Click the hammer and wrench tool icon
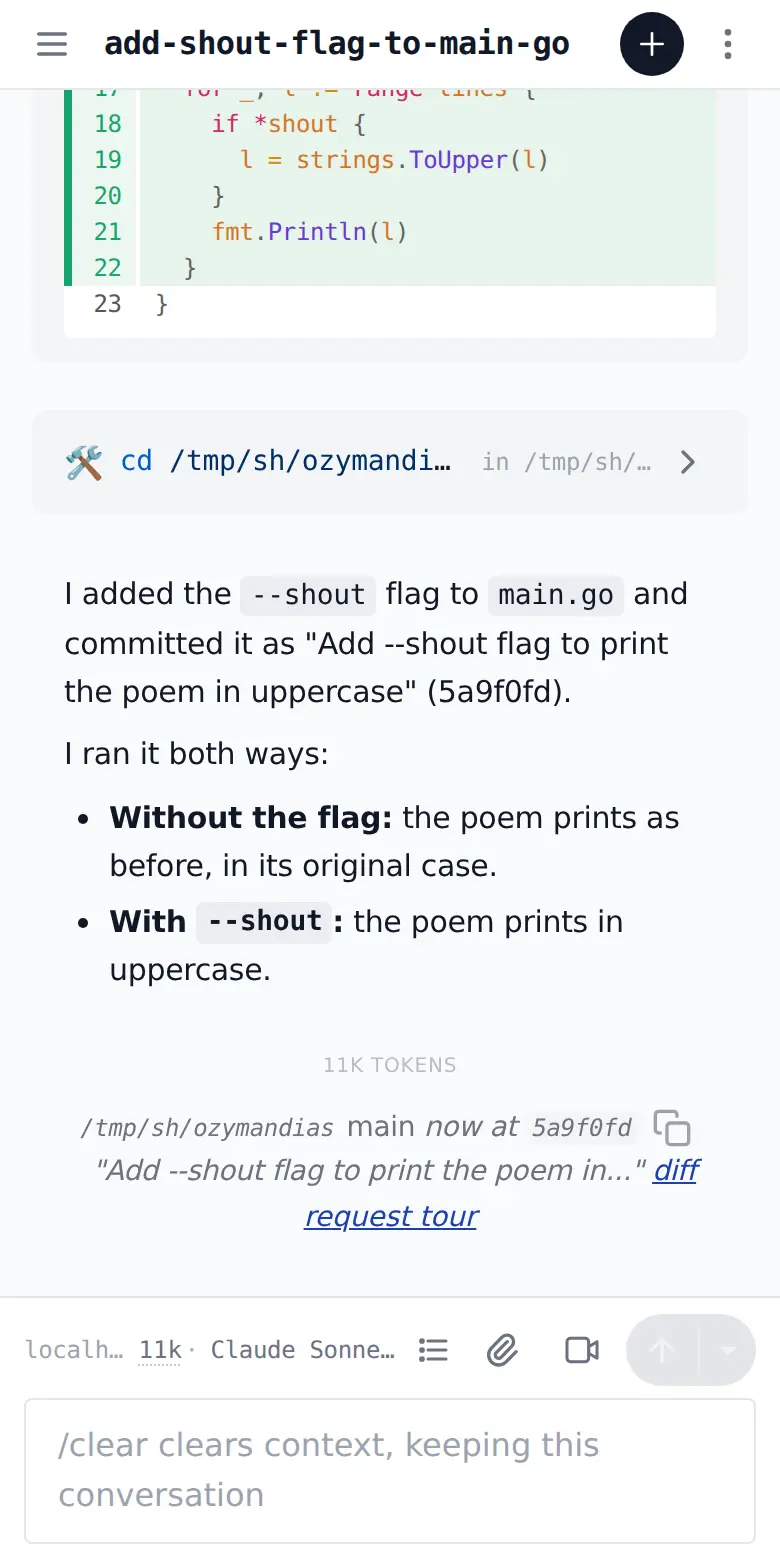Image resolution: width=780 pixels, height=1560 pixels. (84, 462)
